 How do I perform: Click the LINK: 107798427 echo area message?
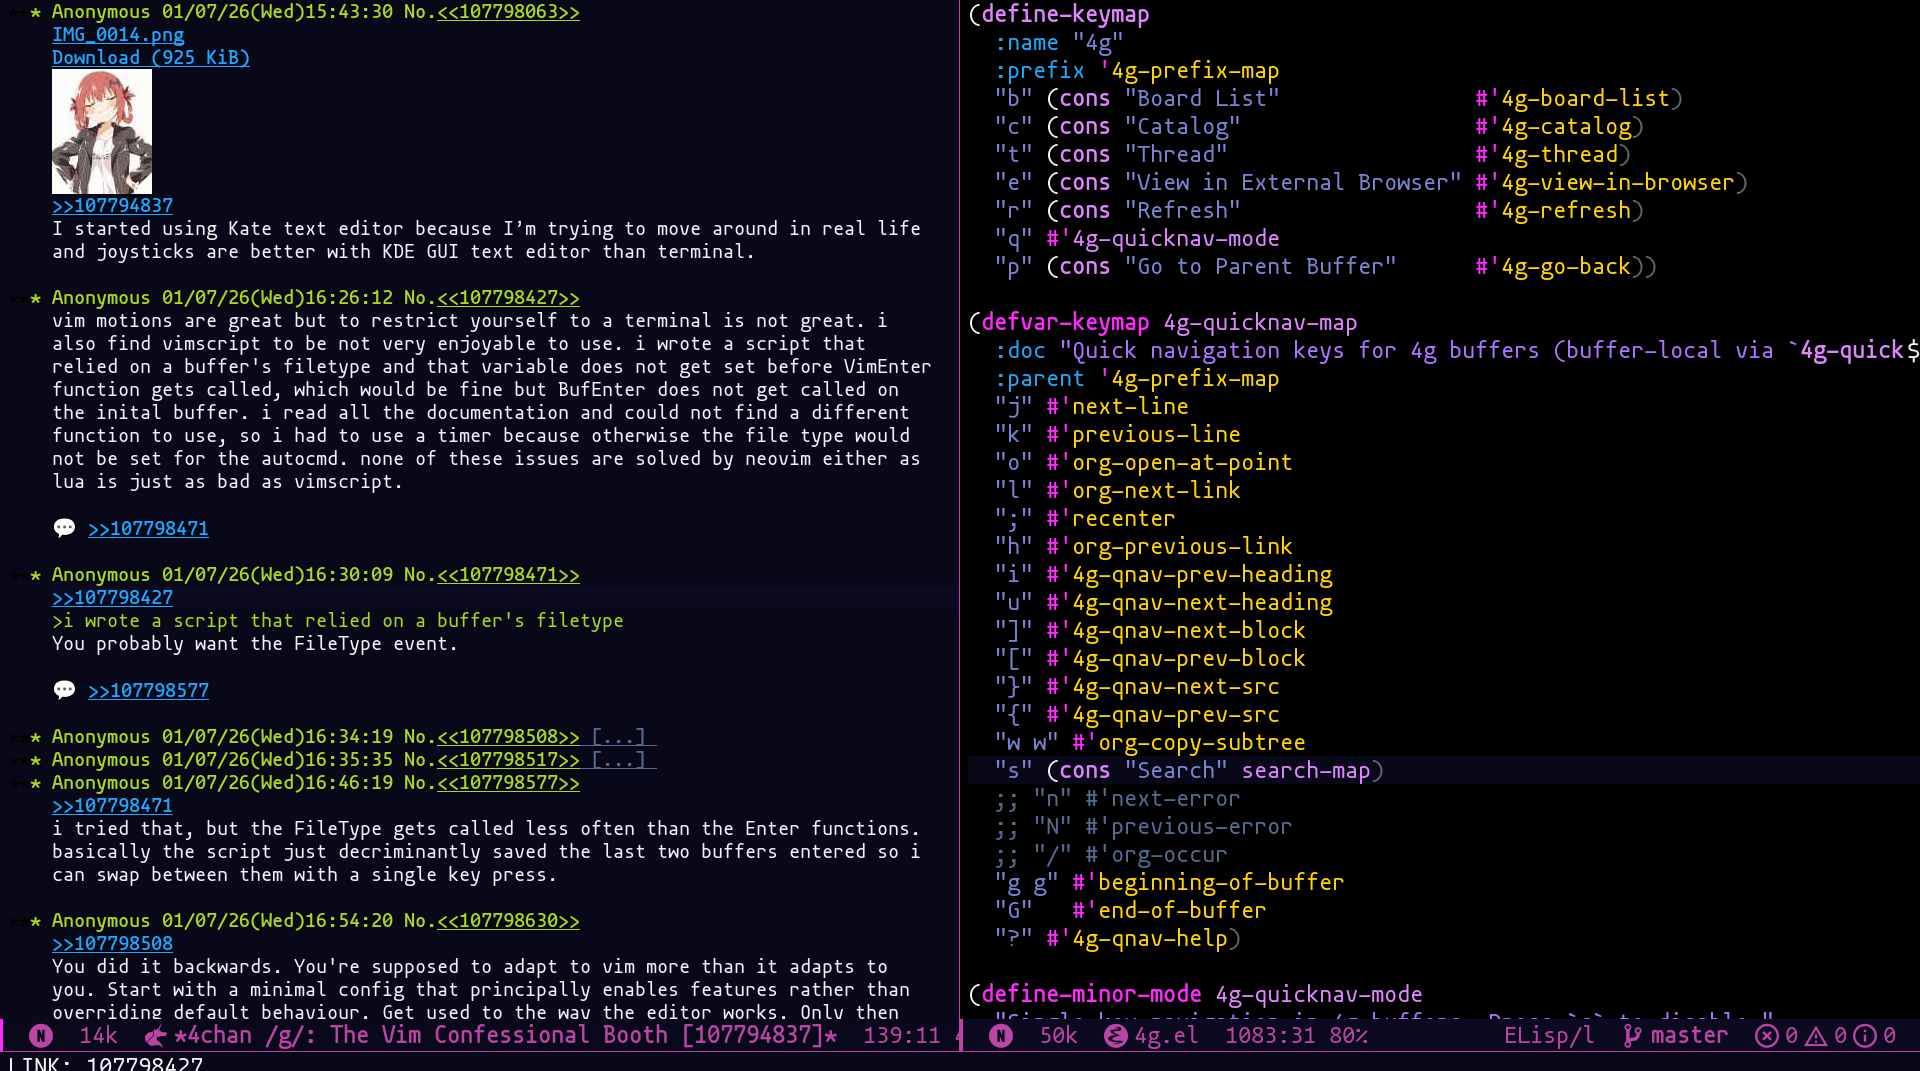click(105, 1062)
